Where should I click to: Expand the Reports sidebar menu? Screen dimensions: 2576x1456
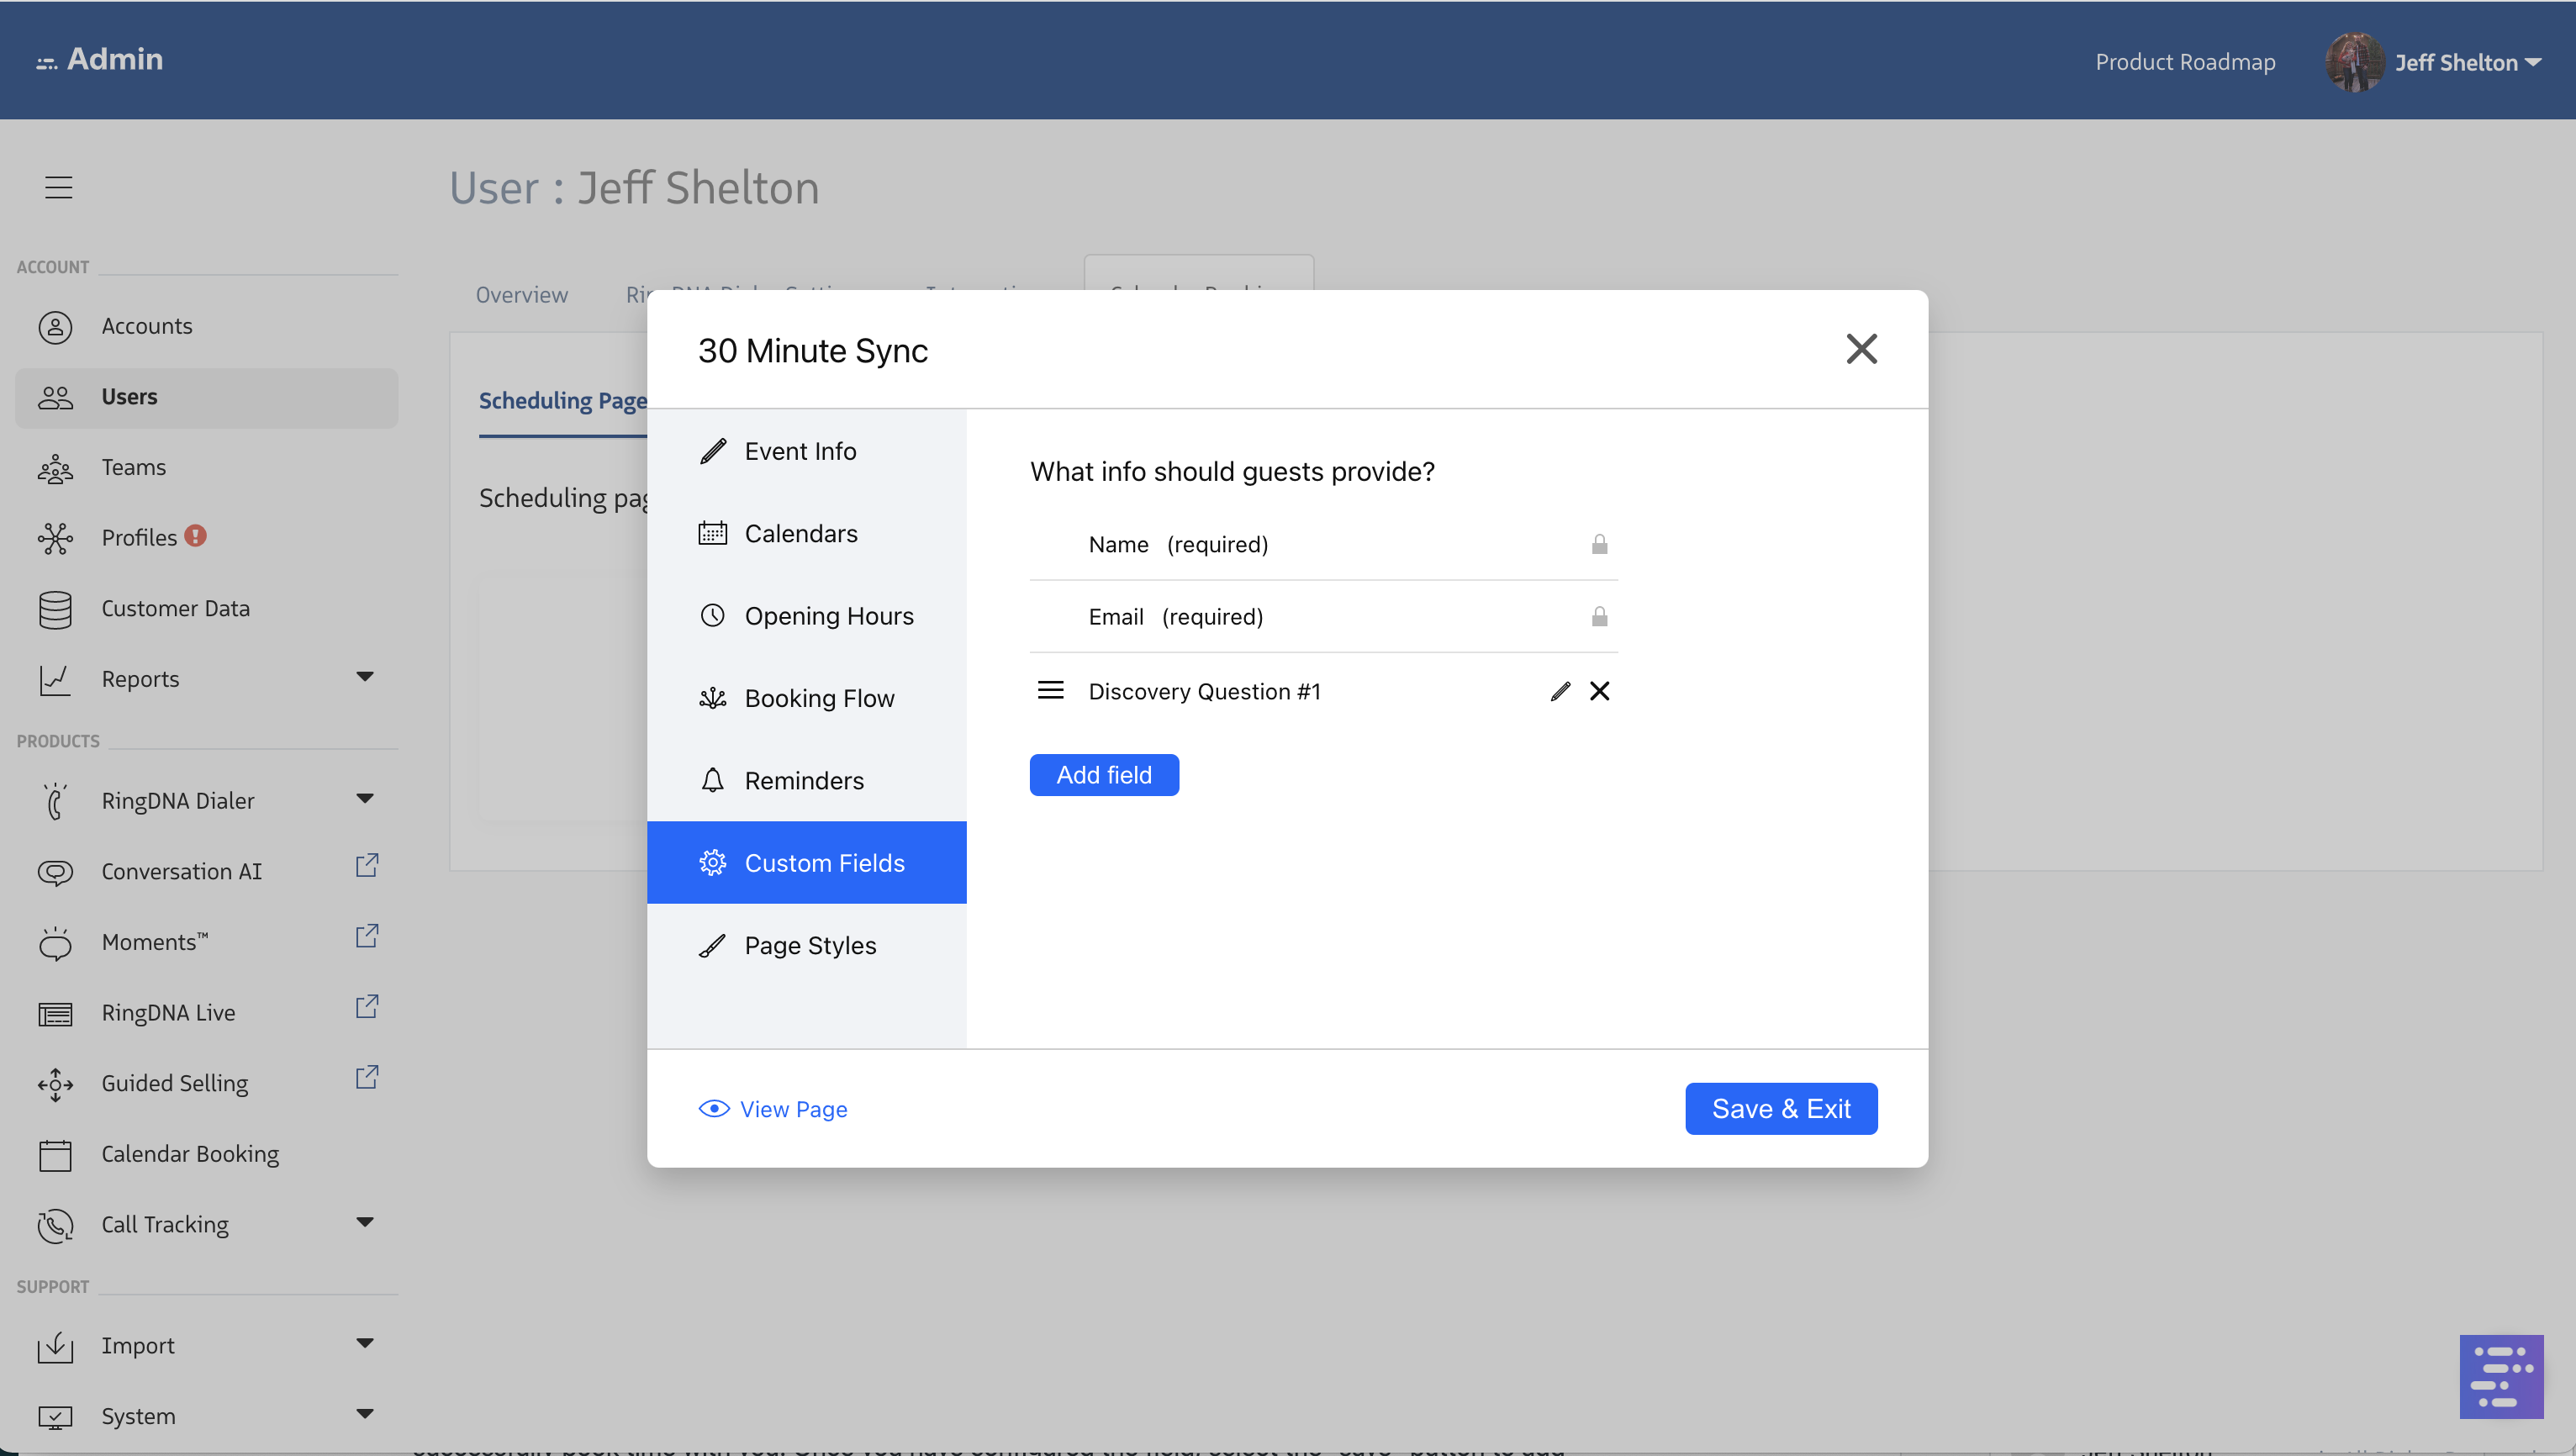365,677
